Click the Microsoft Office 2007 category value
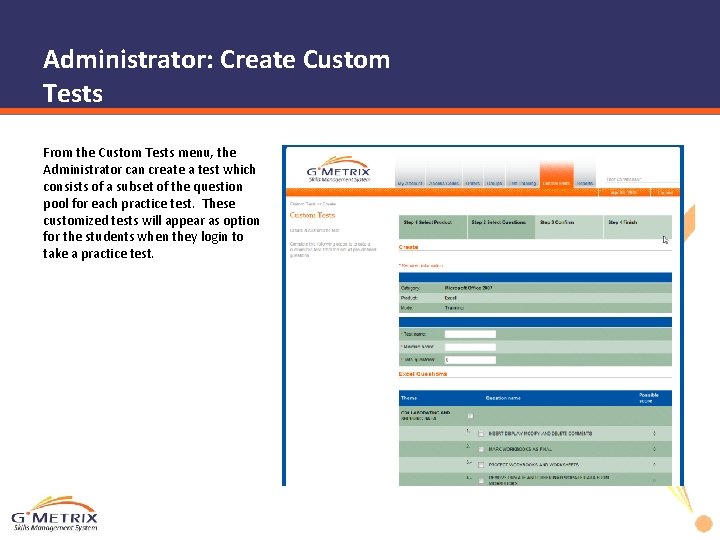 (x=468, y=288)
